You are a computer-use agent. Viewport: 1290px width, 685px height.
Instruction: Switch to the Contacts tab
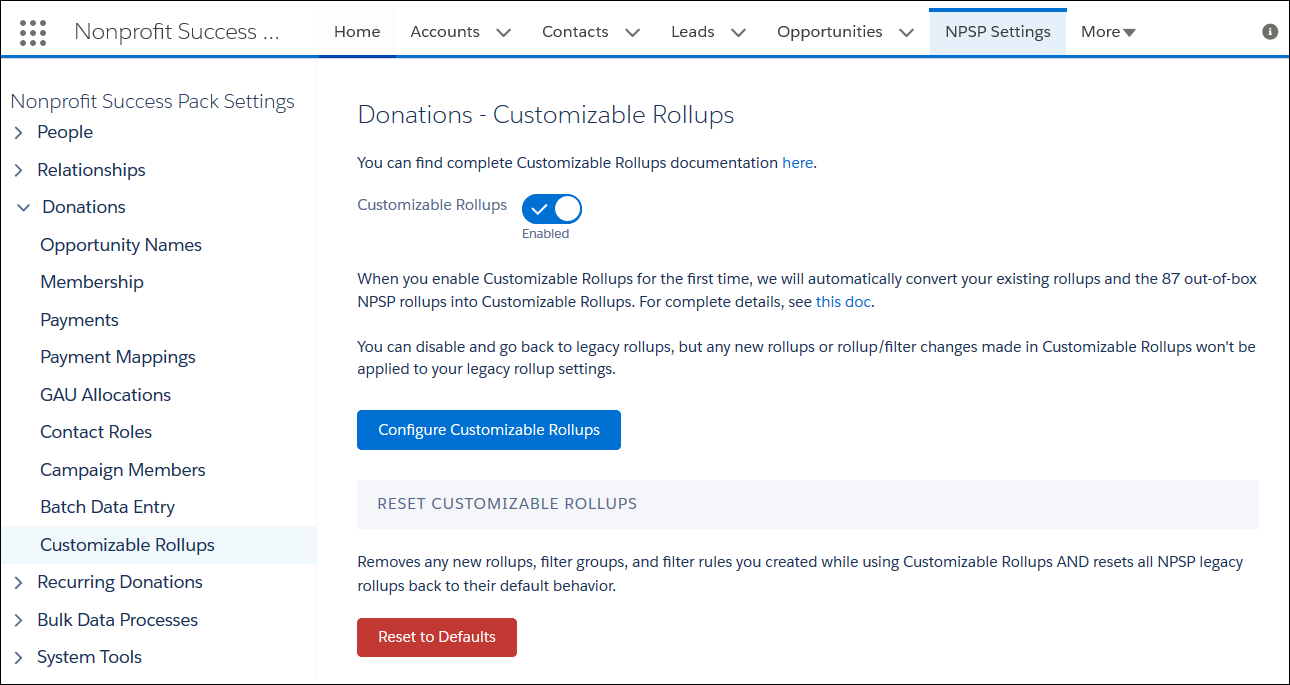[575, 32]
